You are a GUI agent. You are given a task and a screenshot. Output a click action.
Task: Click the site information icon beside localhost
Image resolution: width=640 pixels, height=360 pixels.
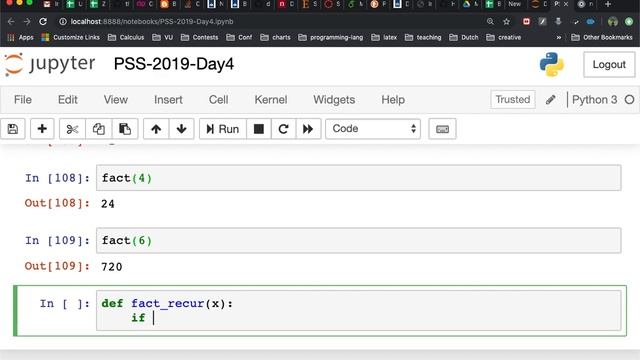pos(62,22)
